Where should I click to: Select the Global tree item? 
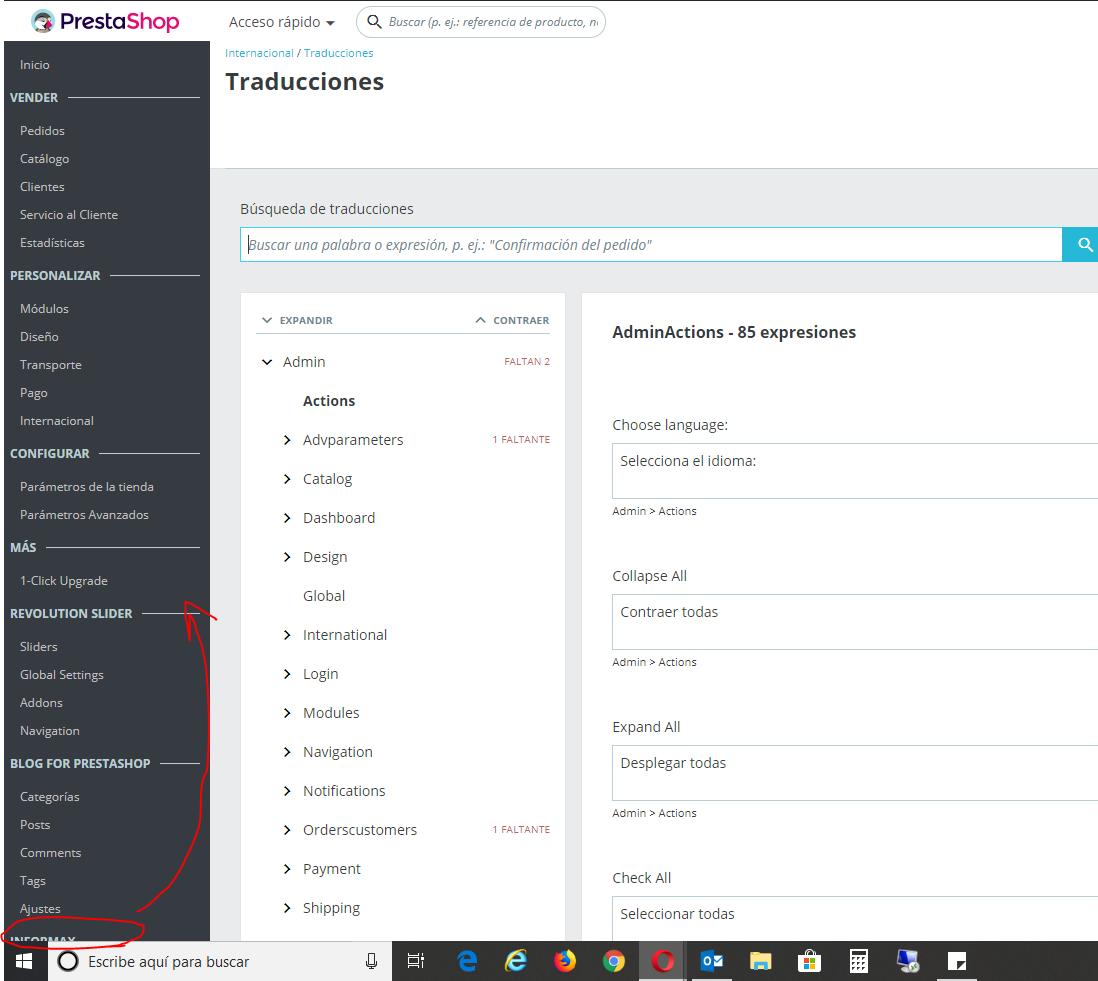324,596
